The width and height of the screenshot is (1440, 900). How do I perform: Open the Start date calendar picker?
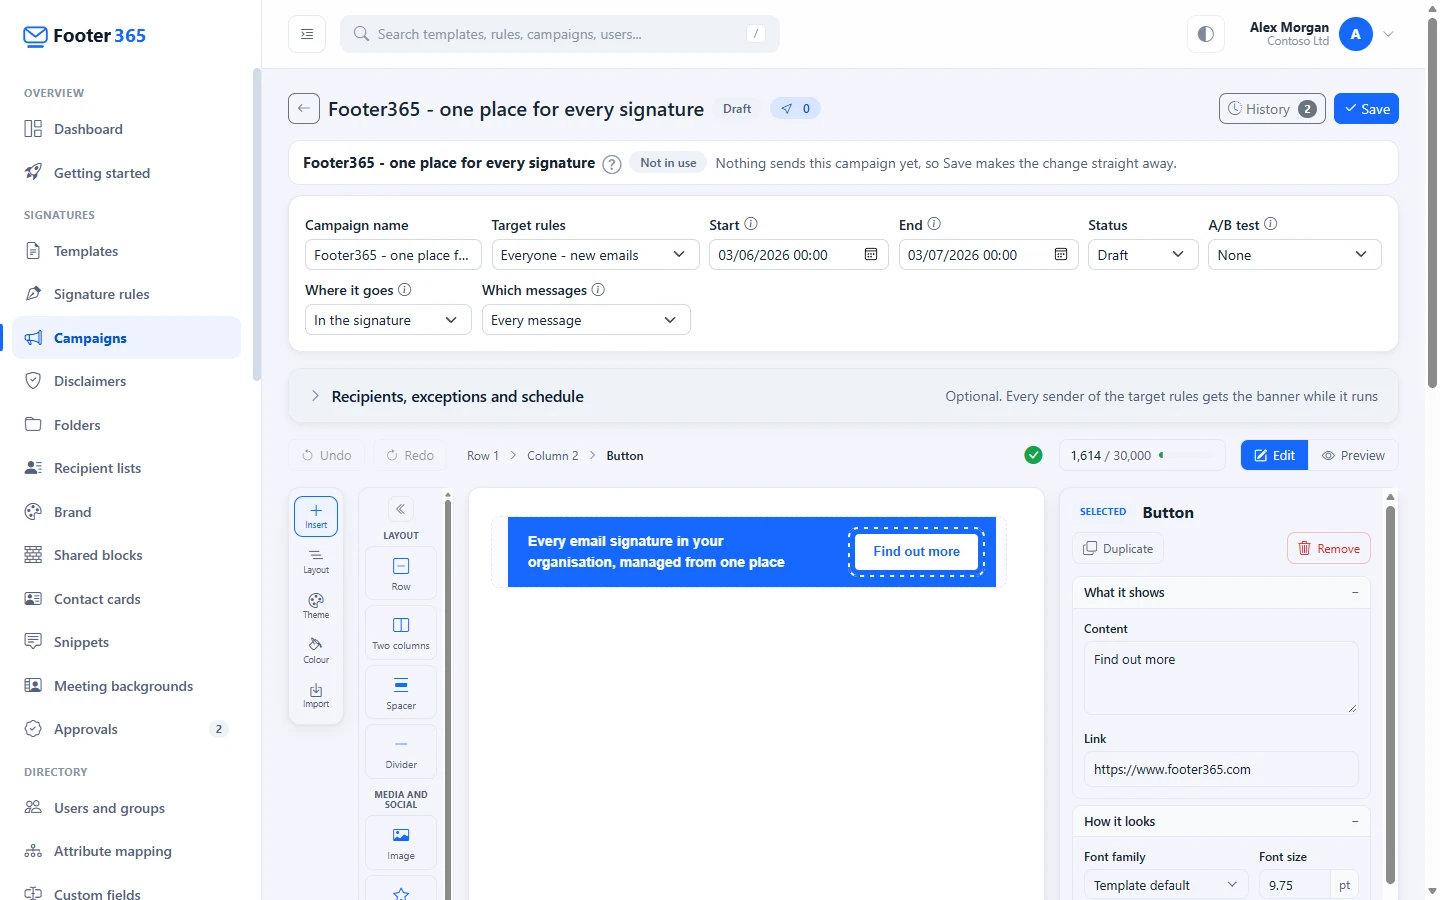click(x=871, y=255)
